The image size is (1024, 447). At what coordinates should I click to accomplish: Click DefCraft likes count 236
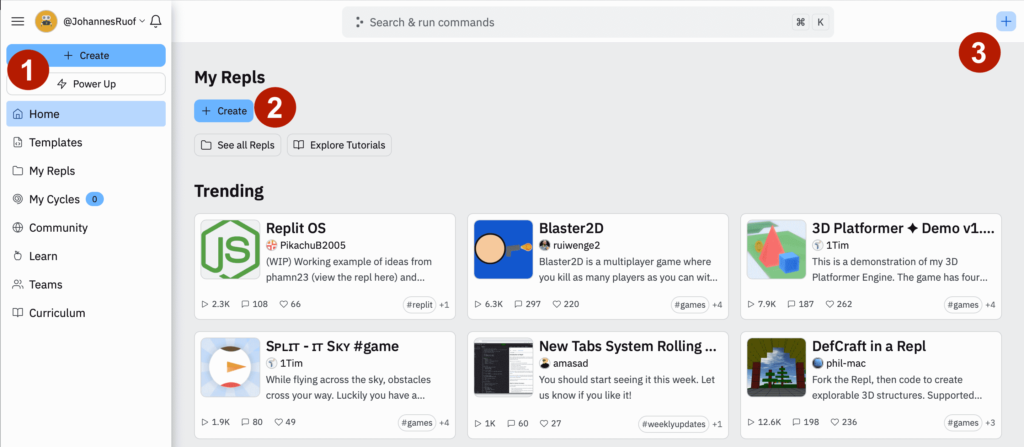point(844,423)
